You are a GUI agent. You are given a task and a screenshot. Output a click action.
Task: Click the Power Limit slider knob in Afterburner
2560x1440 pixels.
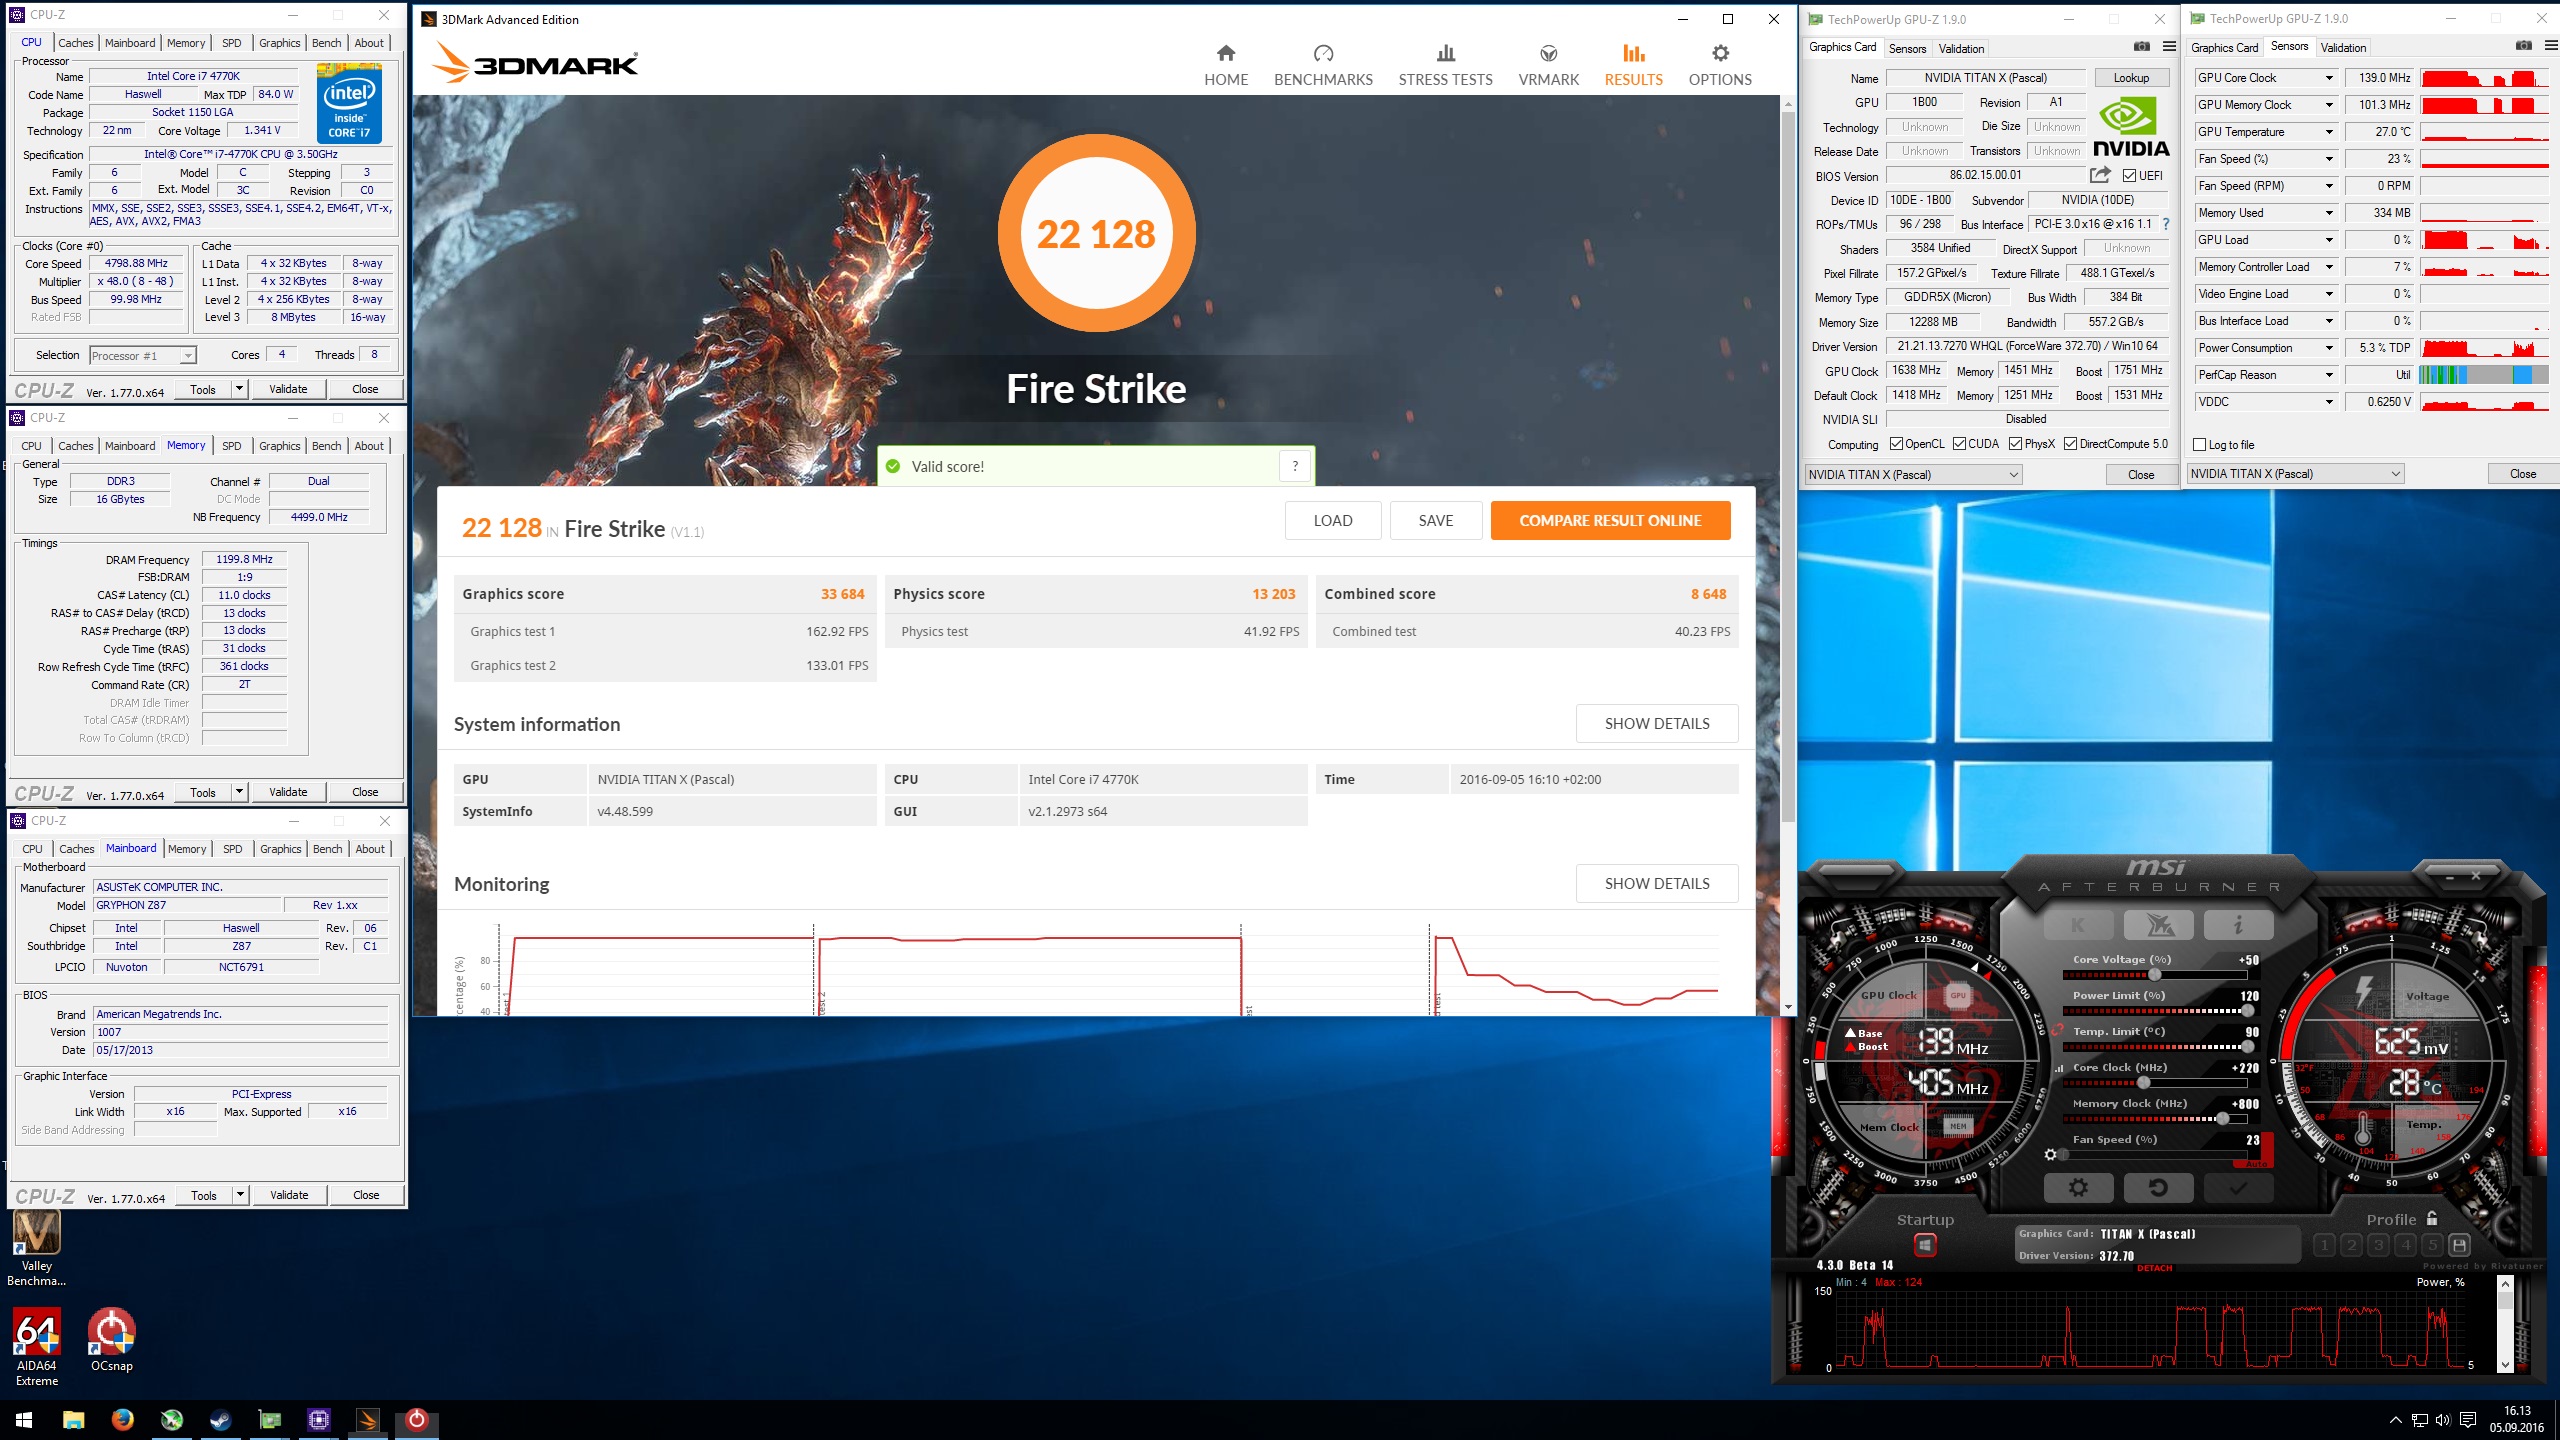click(x=2248, y=1011)
